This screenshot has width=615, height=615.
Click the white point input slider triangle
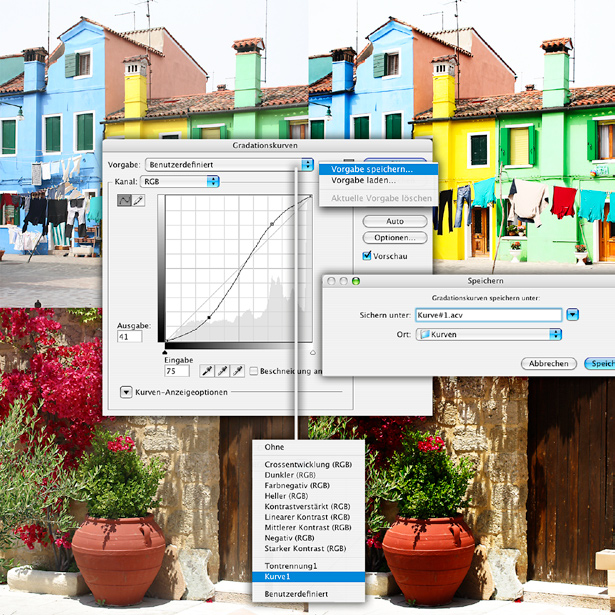coord(313,353)
